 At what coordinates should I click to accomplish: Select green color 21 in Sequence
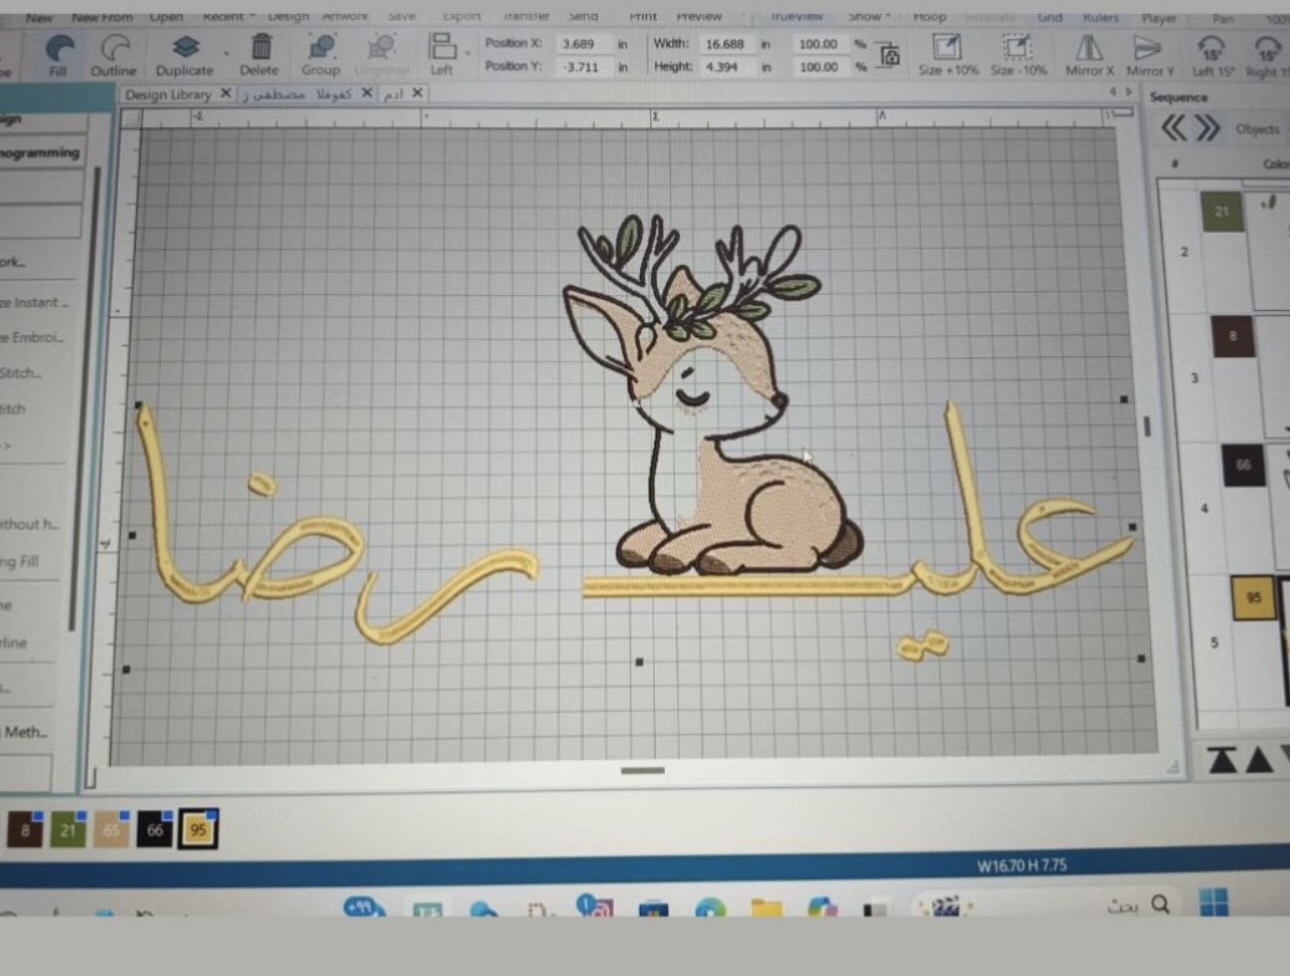(1221, 212)
